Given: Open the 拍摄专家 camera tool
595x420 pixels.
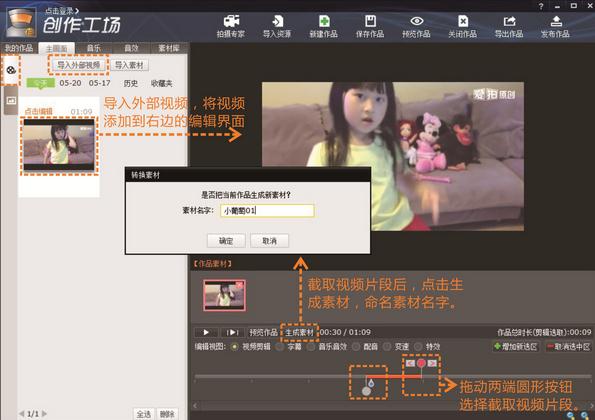Looking at the screenshot, I should 231,26.
